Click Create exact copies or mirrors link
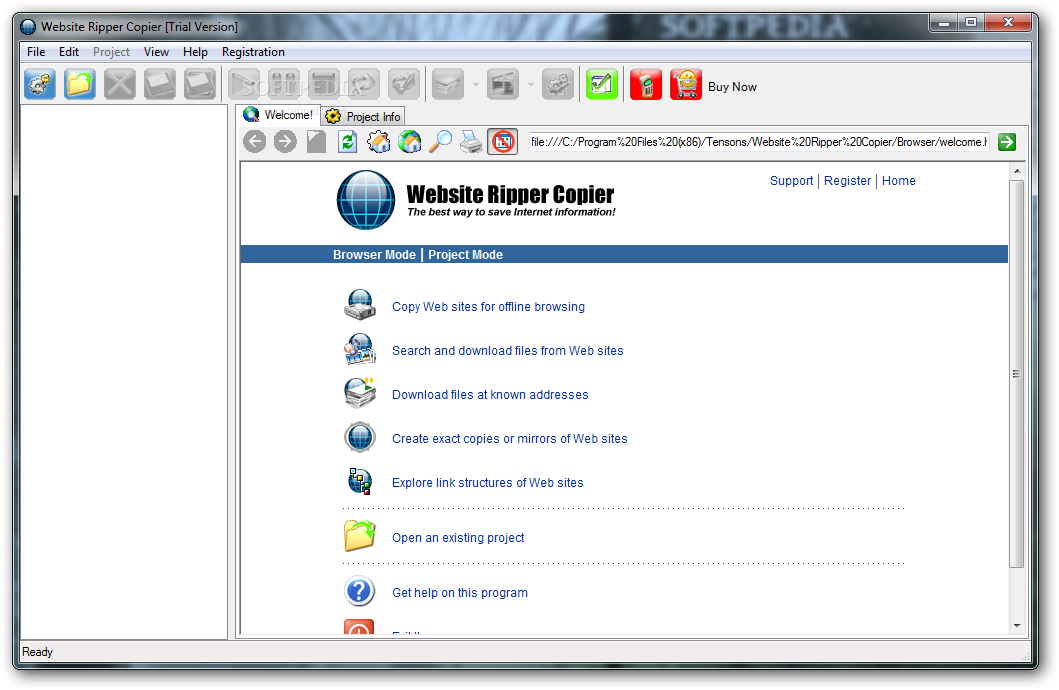The width and height of the screenshot is (1059, 690). 510,439
